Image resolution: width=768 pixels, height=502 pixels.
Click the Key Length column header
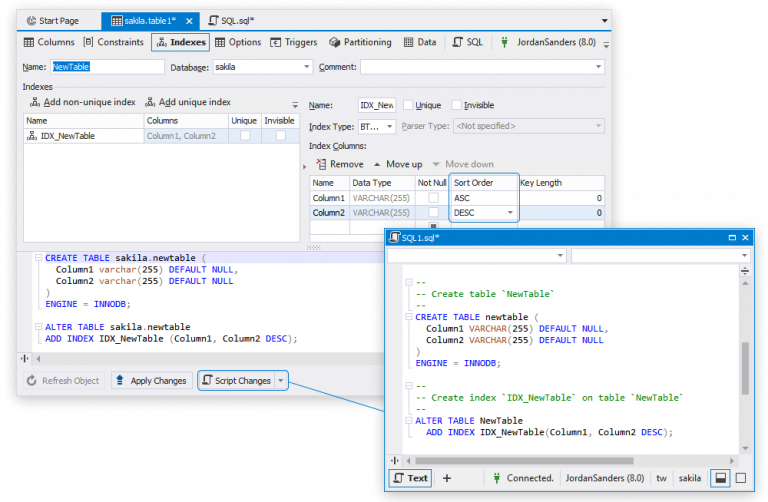pos(561,183)
